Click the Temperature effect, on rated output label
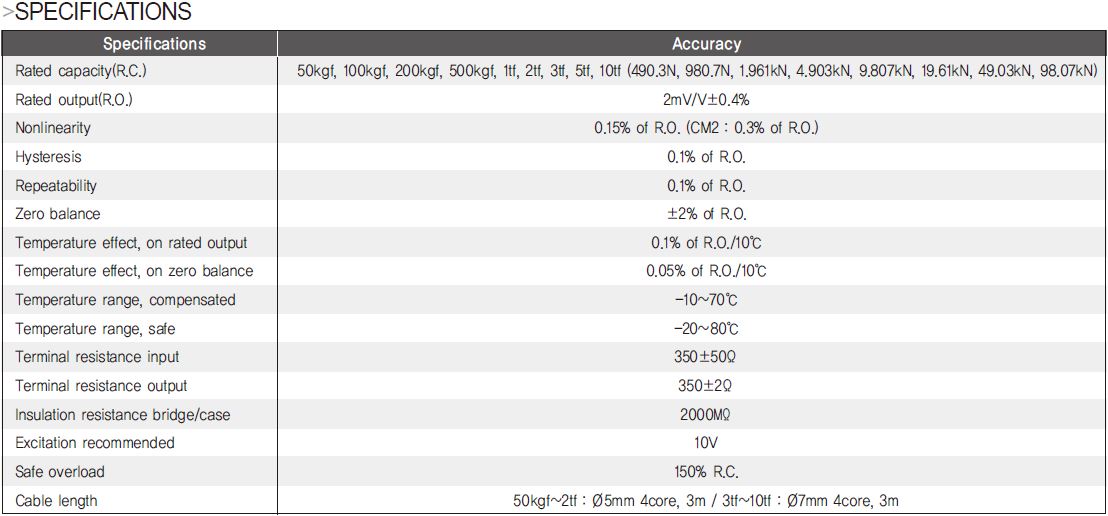The width and height of the screenshot is (1108, 516). click(x=131, y=243)
